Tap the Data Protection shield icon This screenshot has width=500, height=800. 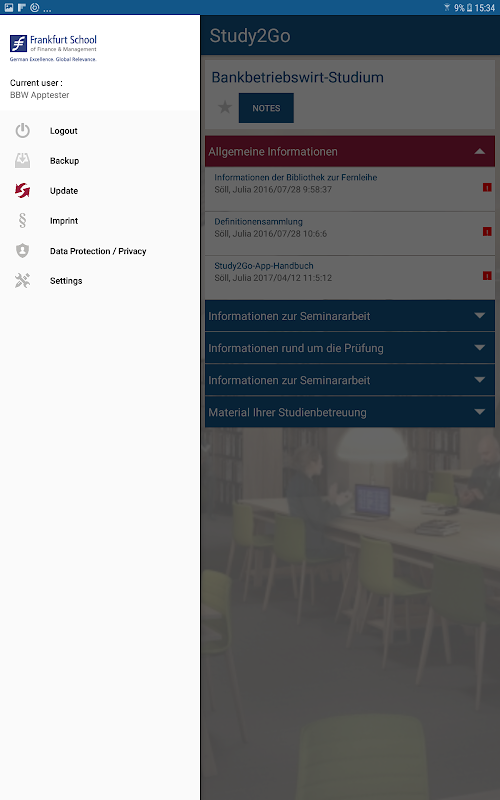[x=22, y=251]
